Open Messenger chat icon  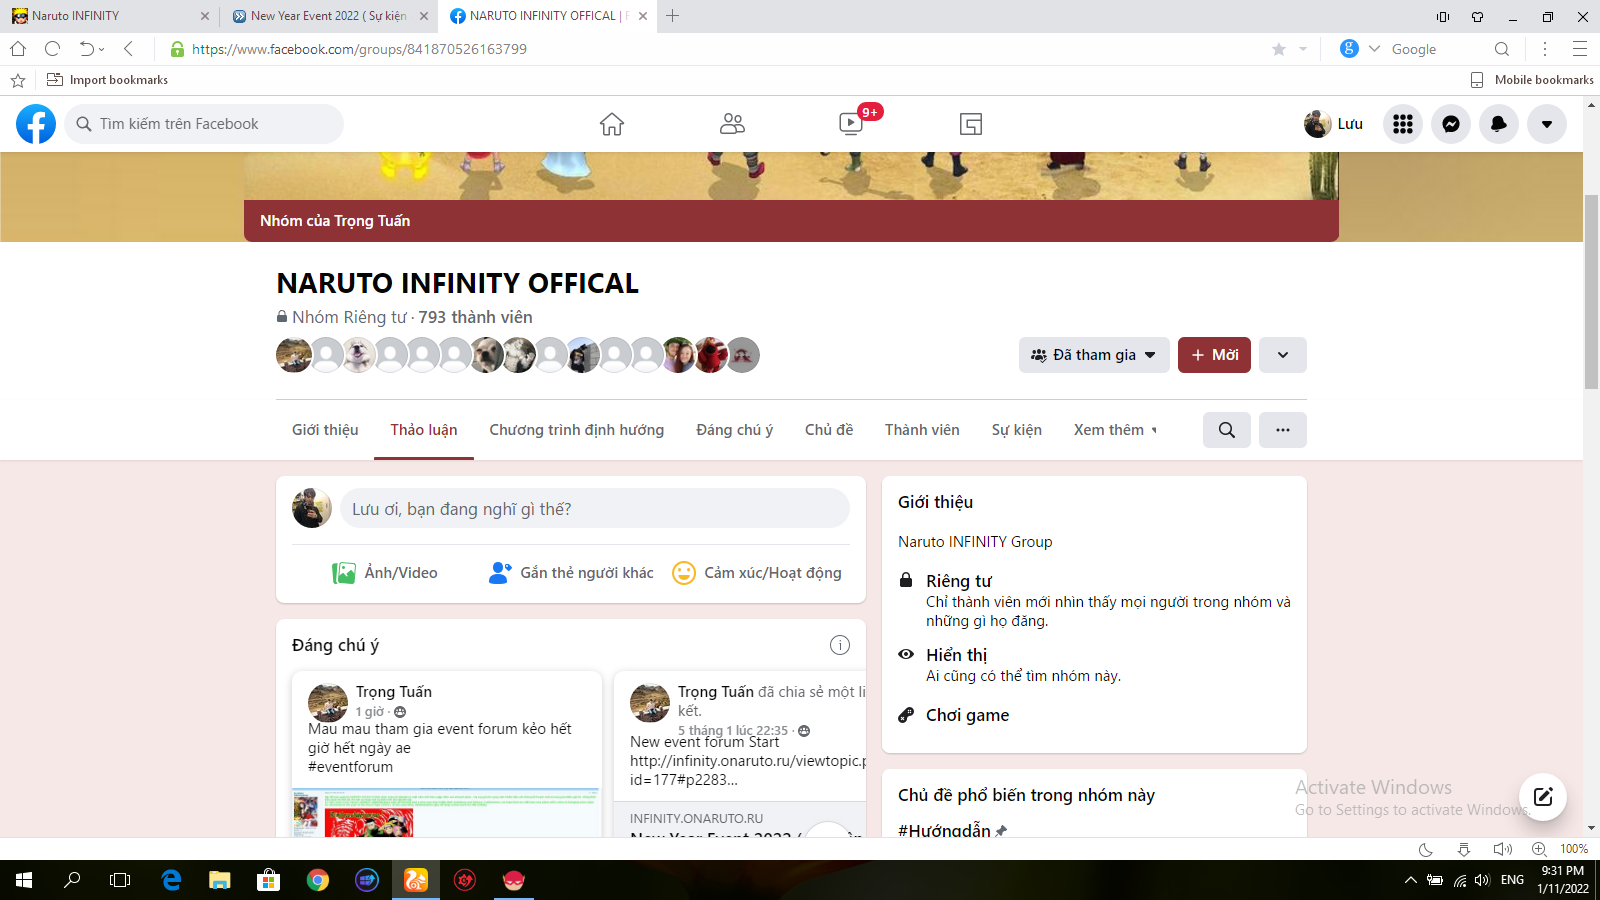(x=1451, y=124)
